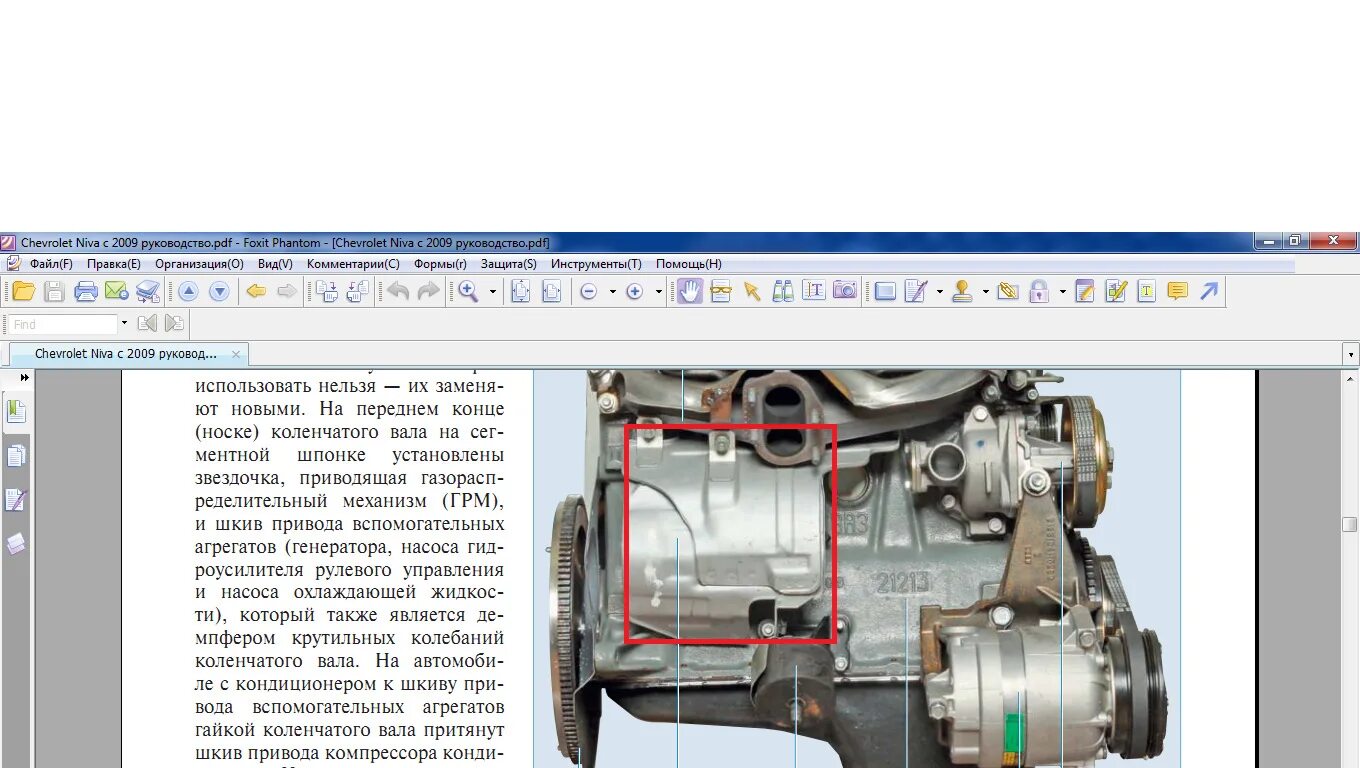
Task: Fit page width in window icon
Action: [551, 291]
